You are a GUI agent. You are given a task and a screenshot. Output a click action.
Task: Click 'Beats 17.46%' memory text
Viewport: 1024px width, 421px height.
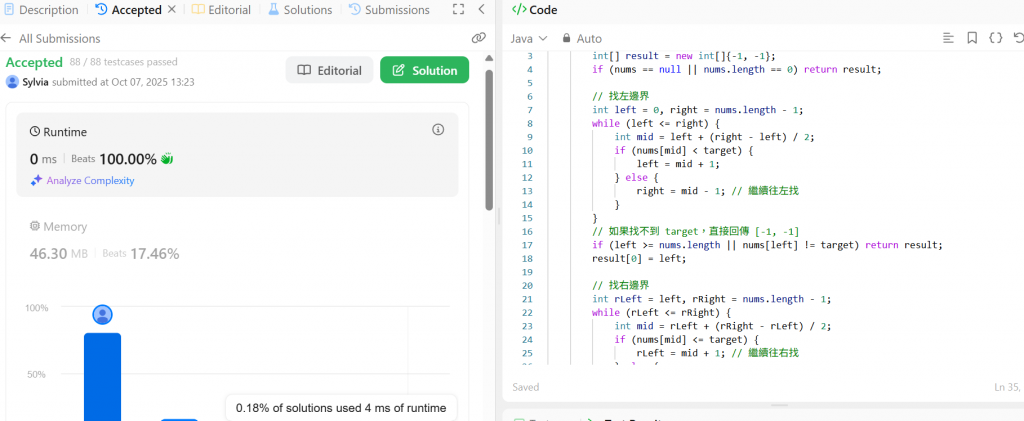point(140,253)
